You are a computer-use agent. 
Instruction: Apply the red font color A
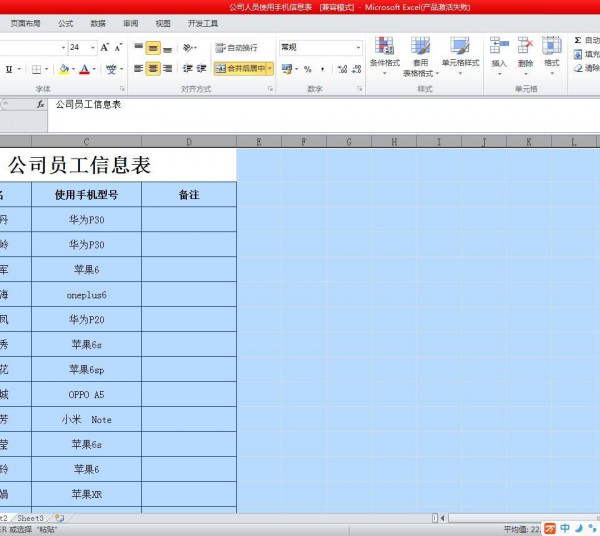pos(85,69)
